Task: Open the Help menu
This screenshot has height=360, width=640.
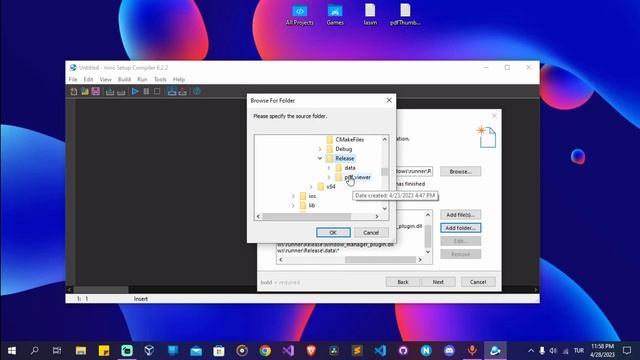Action: click(179, 79)
